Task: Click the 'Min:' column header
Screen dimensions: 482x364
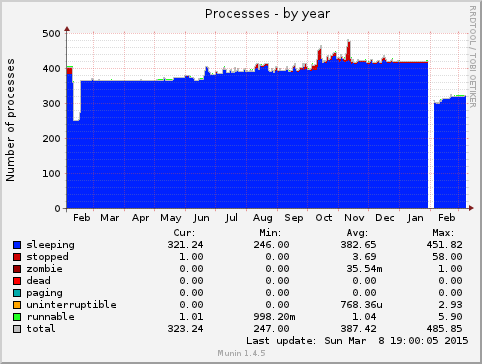Action: 270,233
